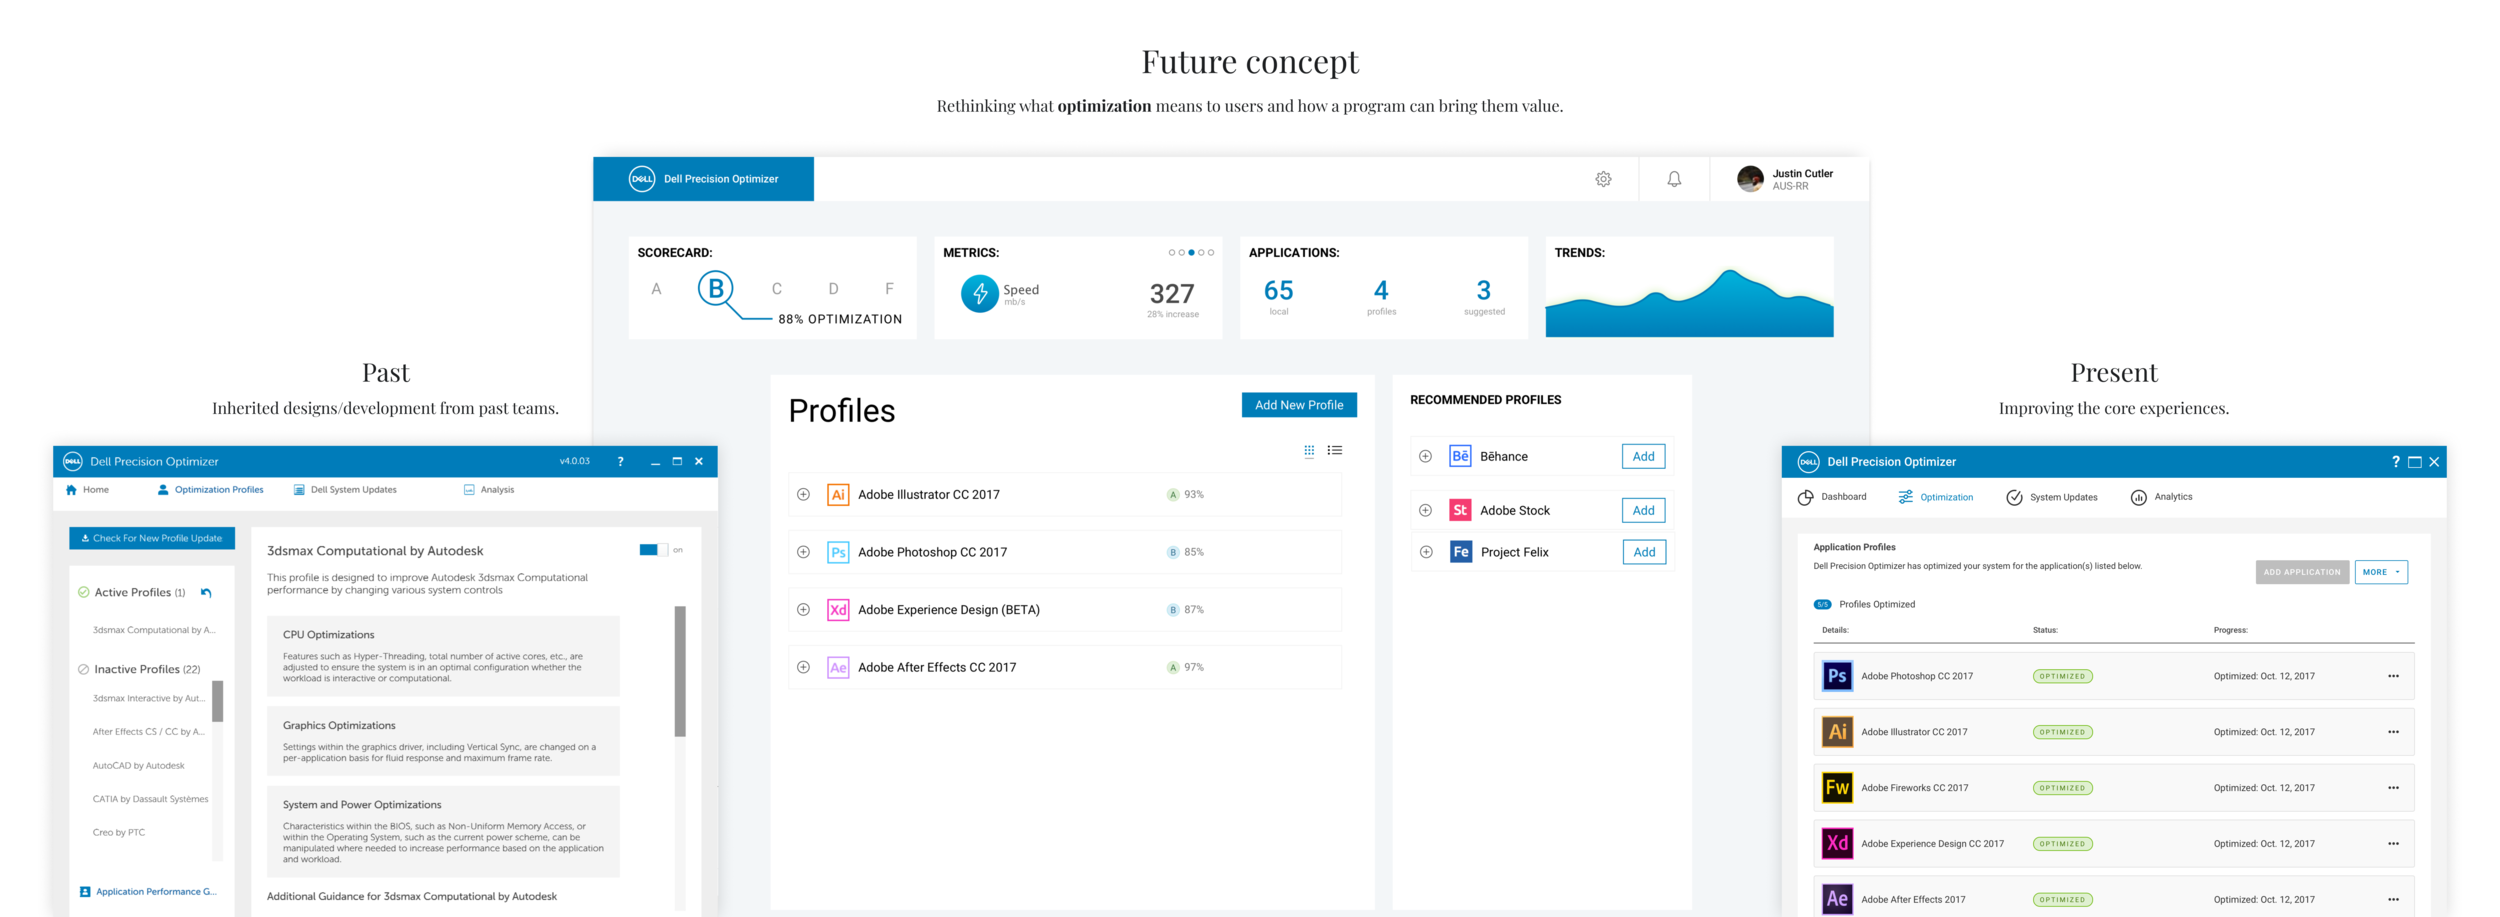The height and width of the screenshot is (917, 2500).
Task: Add the Adobe Stock recommended profile
Action: (x=1644, y=511)
